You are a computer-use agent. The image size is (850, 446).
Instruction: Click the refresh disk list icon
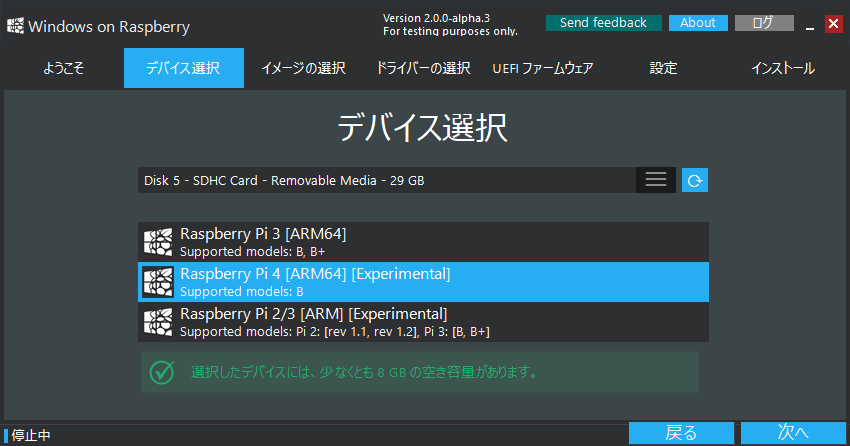[x=694, y=180]
